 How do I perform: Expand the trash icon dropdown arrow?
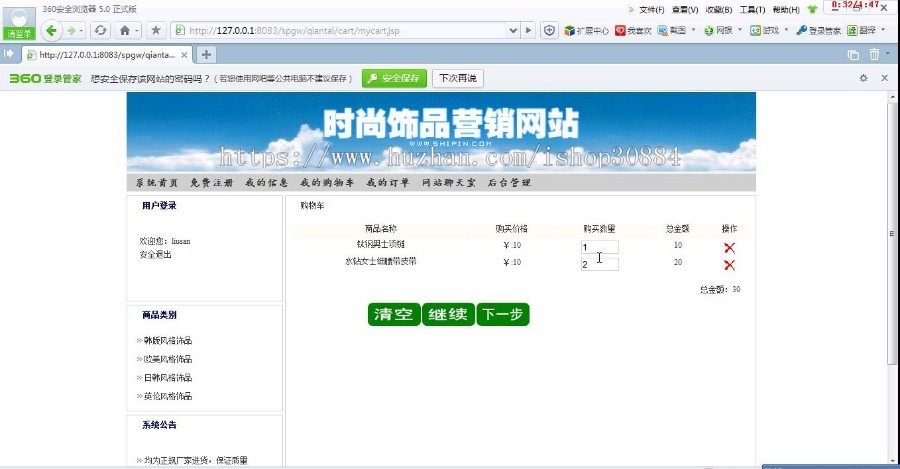pos(887,53)
